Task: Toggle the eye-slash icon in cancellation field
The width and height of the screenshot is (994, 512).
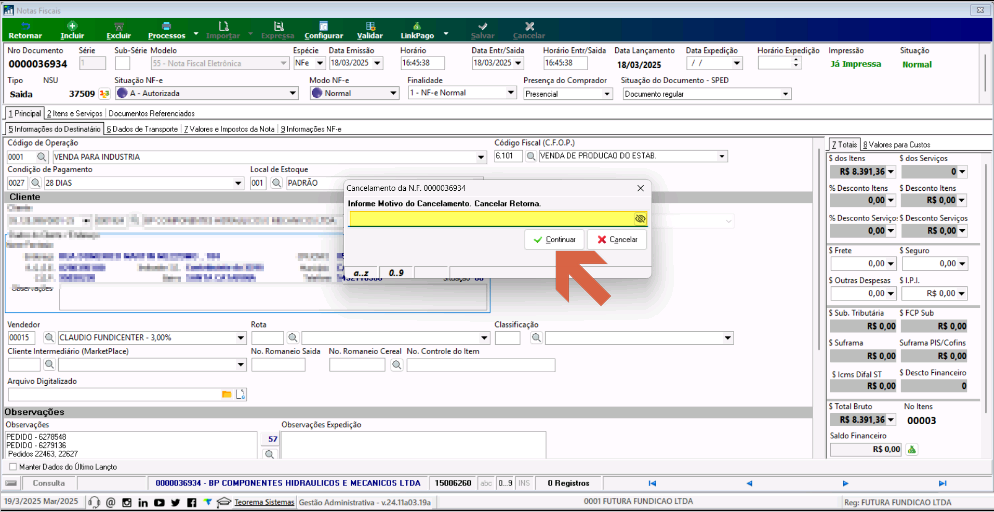Action: tap(640, 219)
